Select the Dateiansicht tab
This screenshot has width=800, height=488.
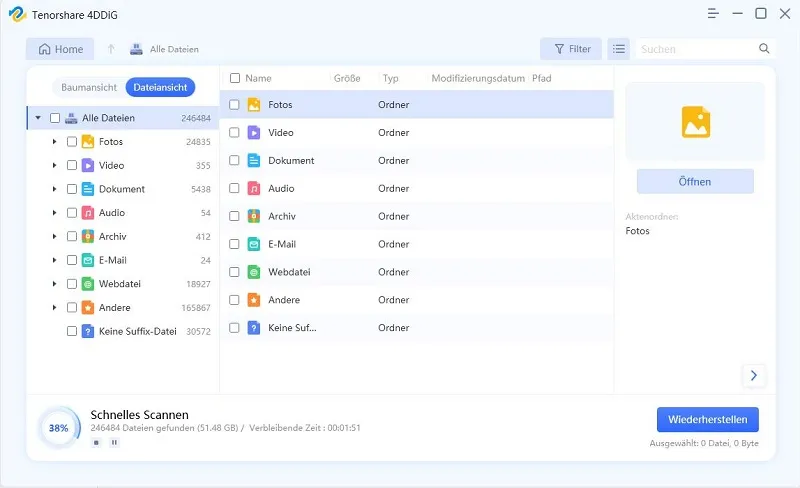click(x=161, y=88)
